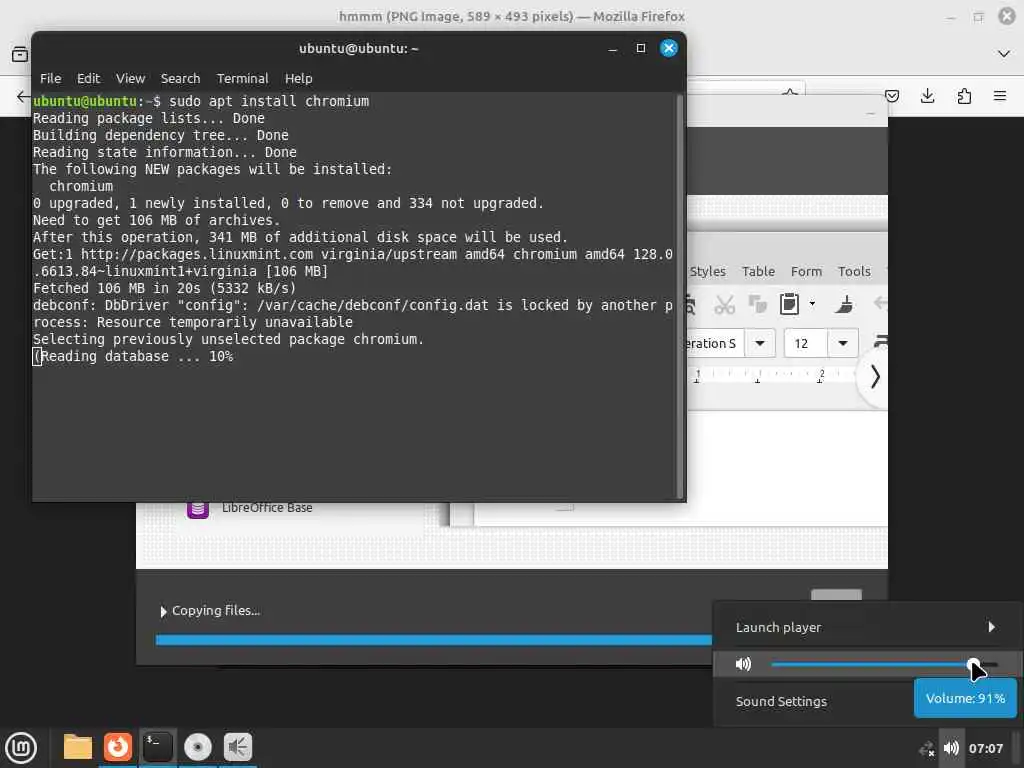Switch to Firefox in the taskbar
This screenshot has width=1024, height=768.
pyautogui.click(x=118, y=747)
